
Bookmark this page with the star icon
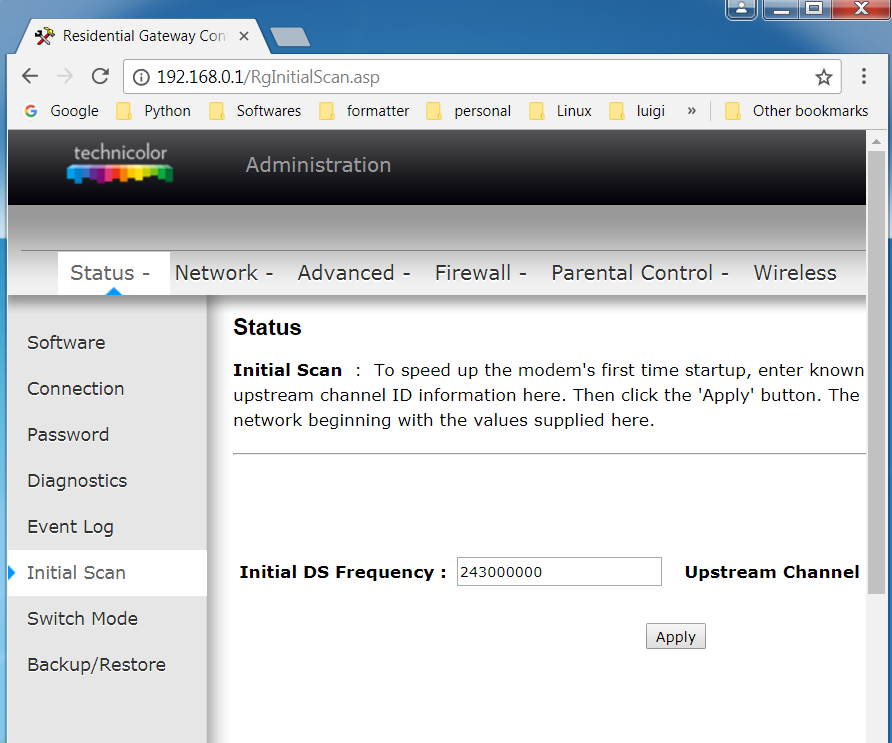tap(823, 76)
